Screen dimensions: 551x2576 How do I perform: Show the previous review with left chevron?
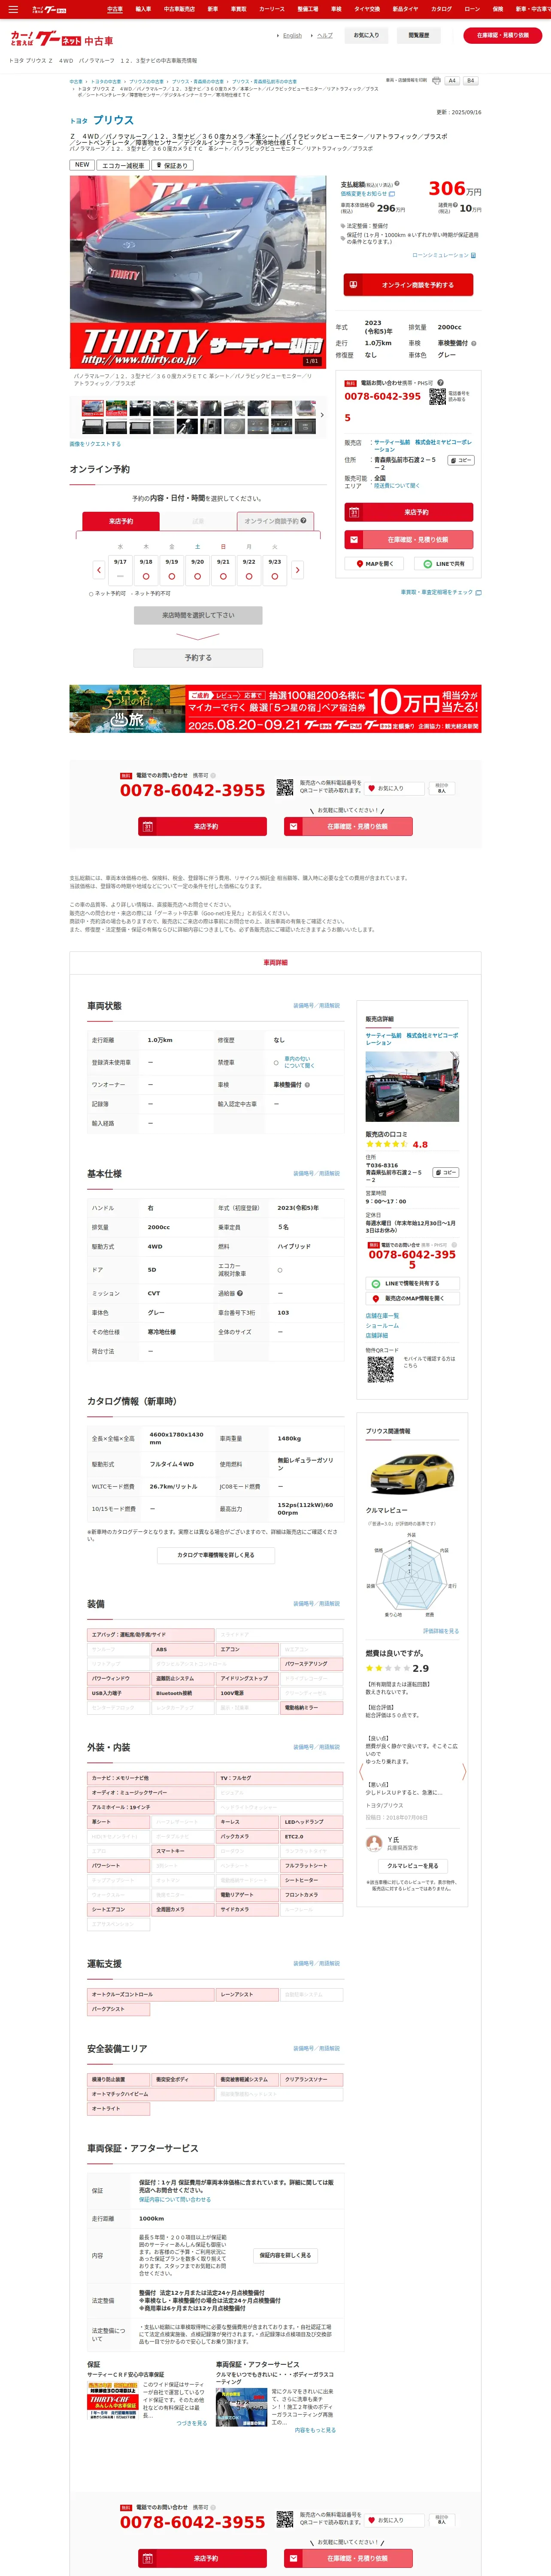pos(361,1772)
